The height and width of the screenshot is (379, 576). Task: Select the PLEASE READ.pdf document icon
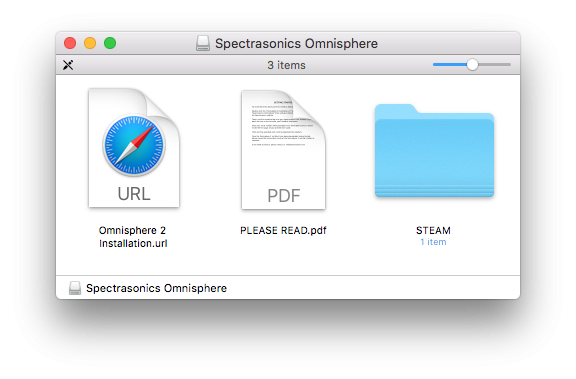tap(283, 150)
